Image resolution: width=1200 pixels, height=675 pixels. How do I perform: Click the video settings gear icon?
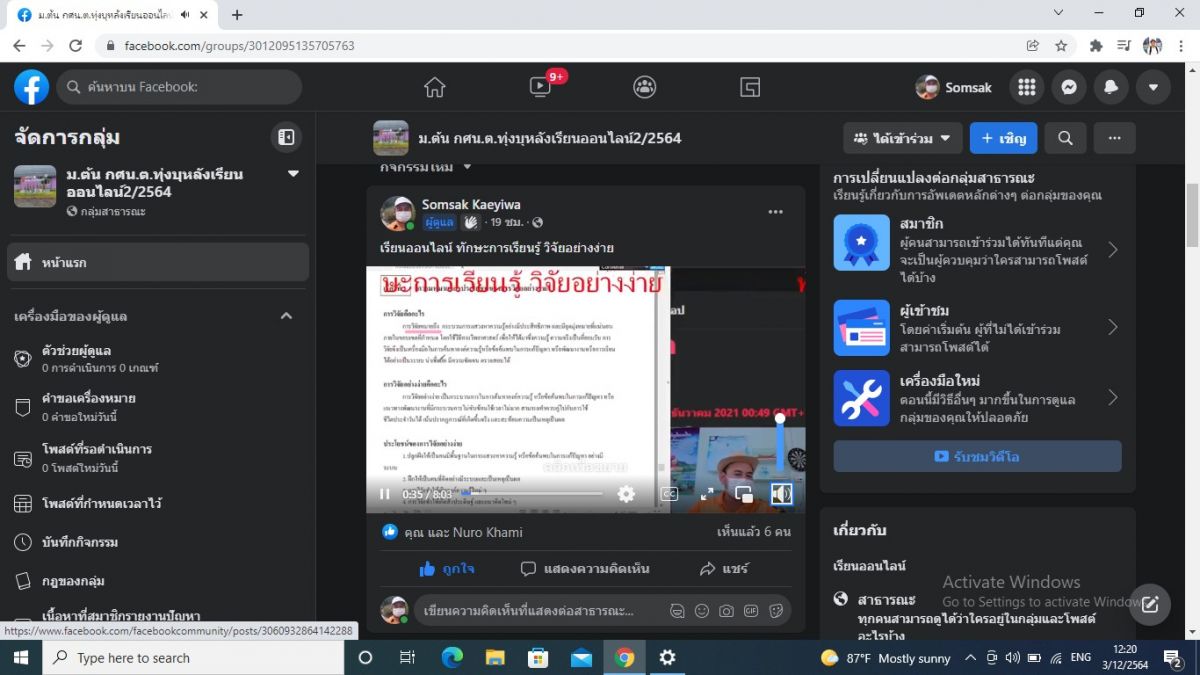point(626,494)
